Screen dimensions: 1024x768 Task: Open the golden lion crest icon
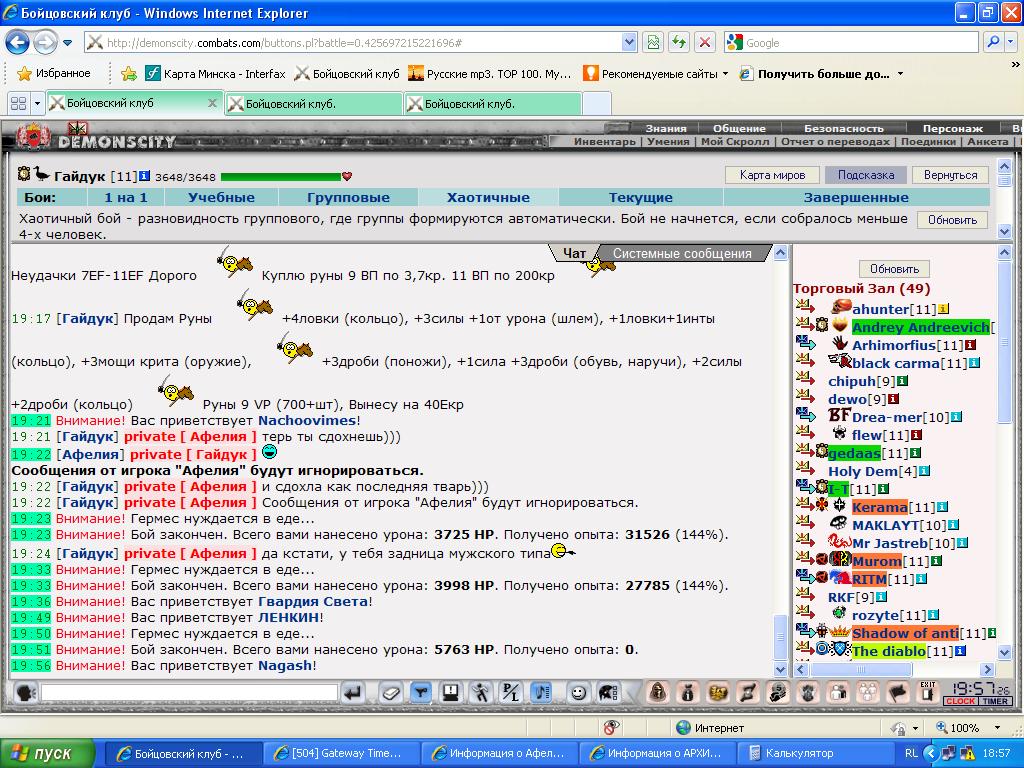[x=718, y=692]
